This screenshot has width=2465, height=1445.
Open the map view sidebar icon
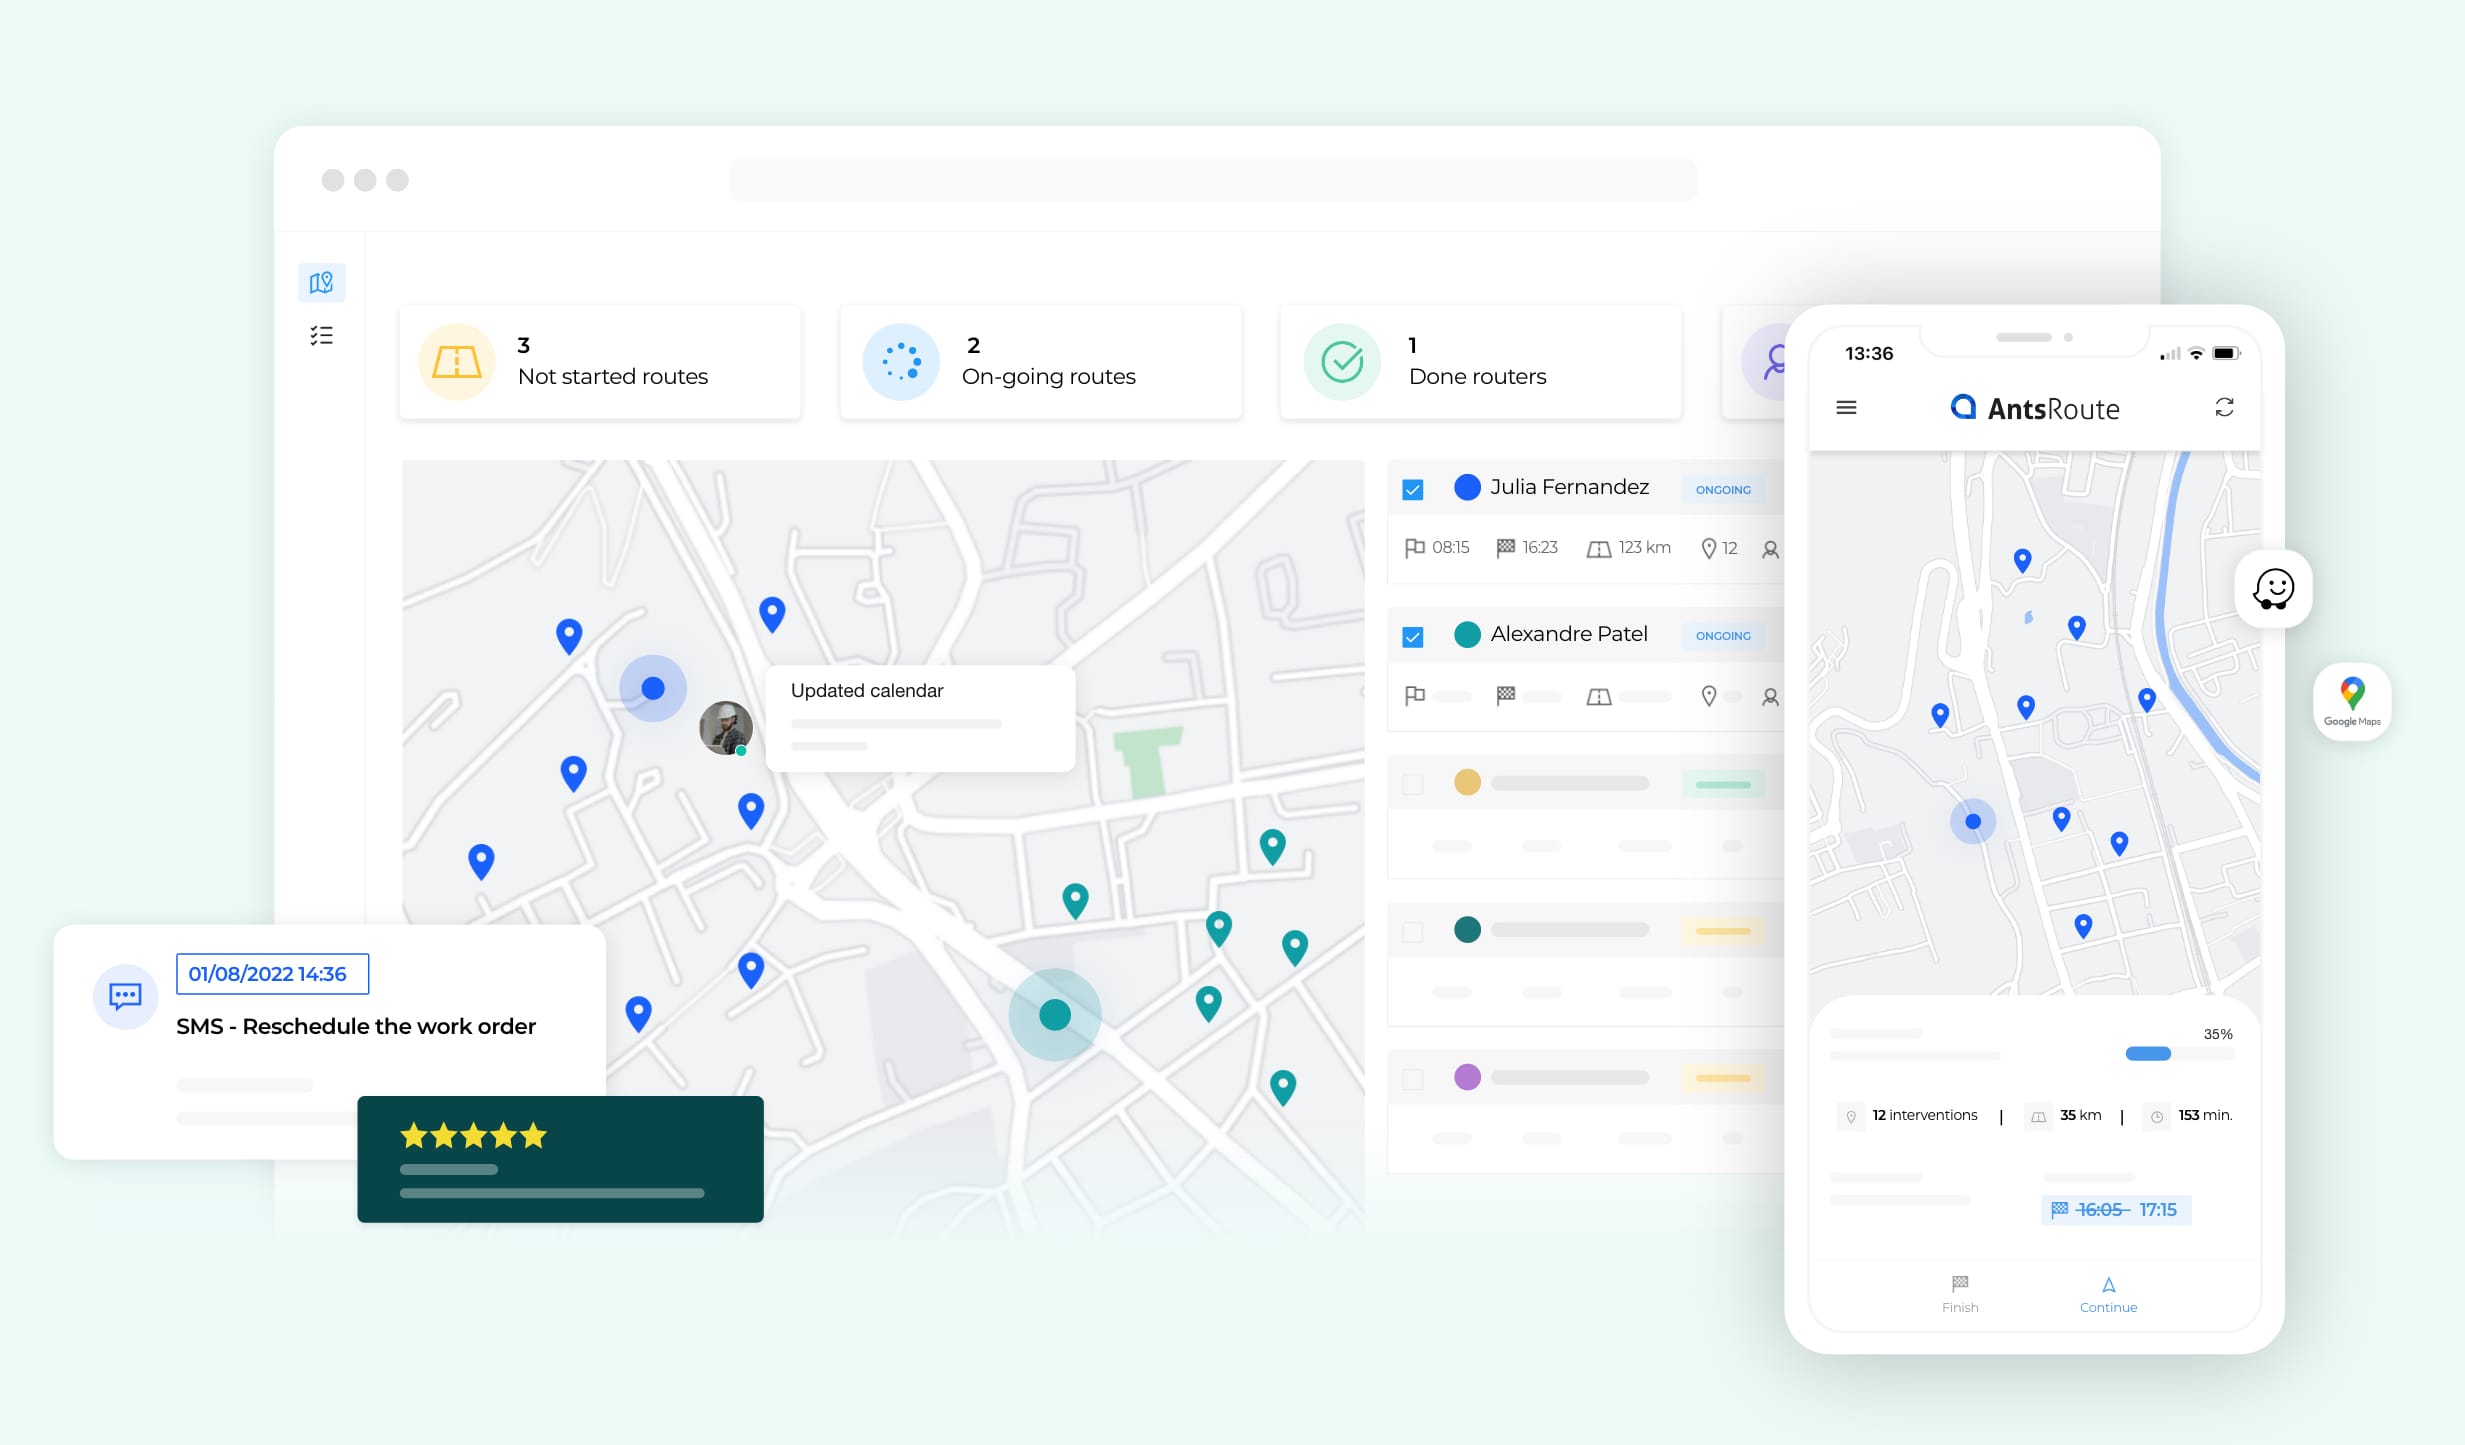(321, 283)
